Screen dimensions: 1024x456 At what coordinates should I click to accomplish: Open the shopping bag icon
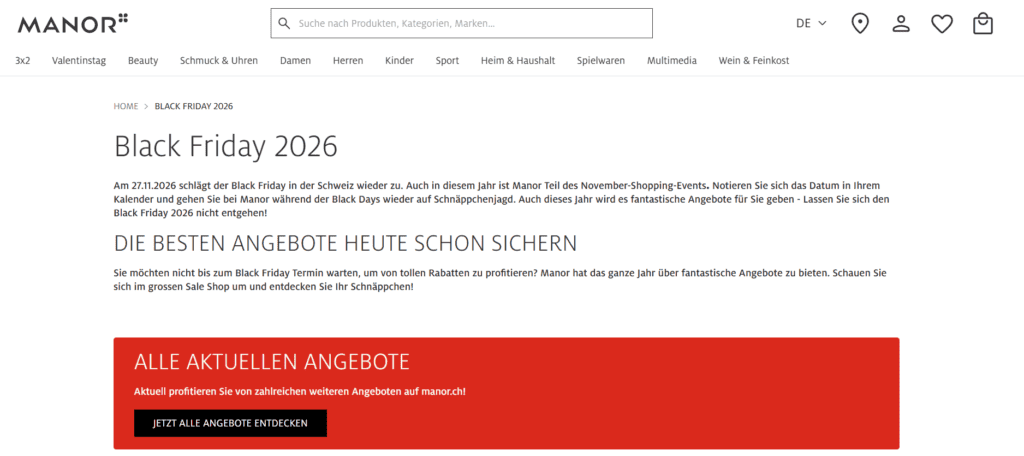(x=983, y=24)
